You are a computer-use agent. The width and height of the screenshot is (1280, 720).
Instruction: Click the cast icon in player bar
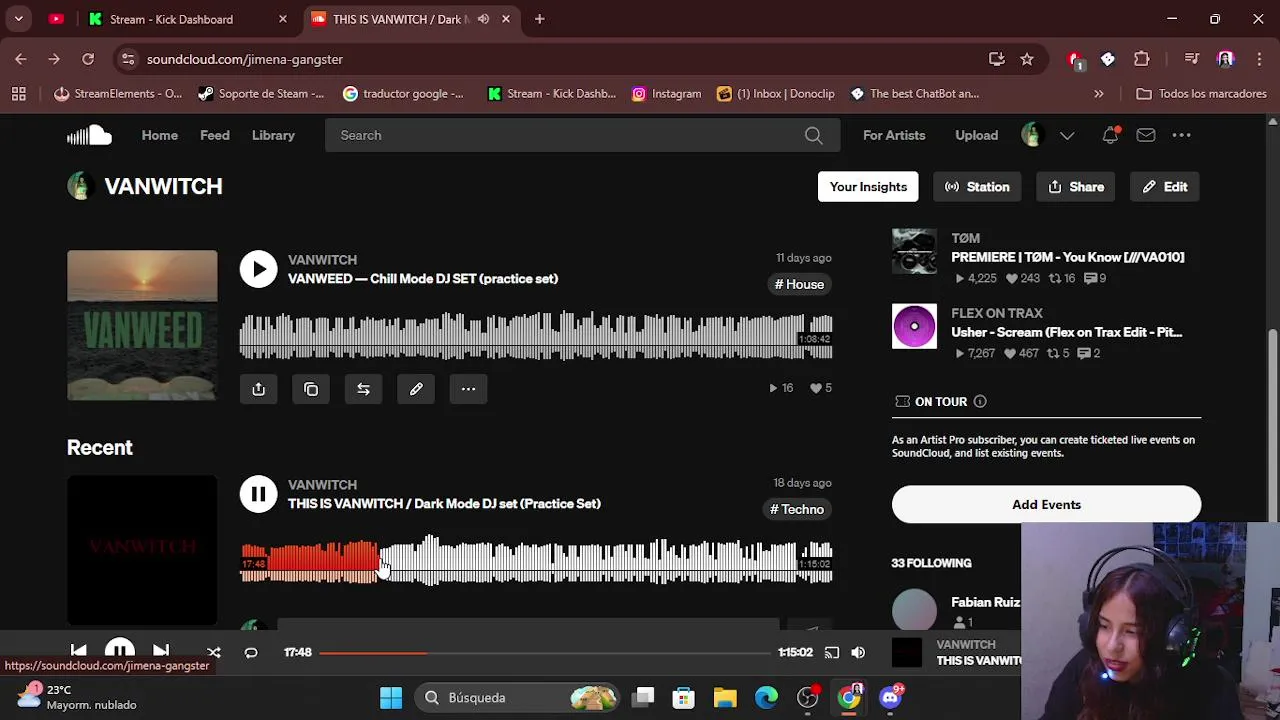(832, 652)
